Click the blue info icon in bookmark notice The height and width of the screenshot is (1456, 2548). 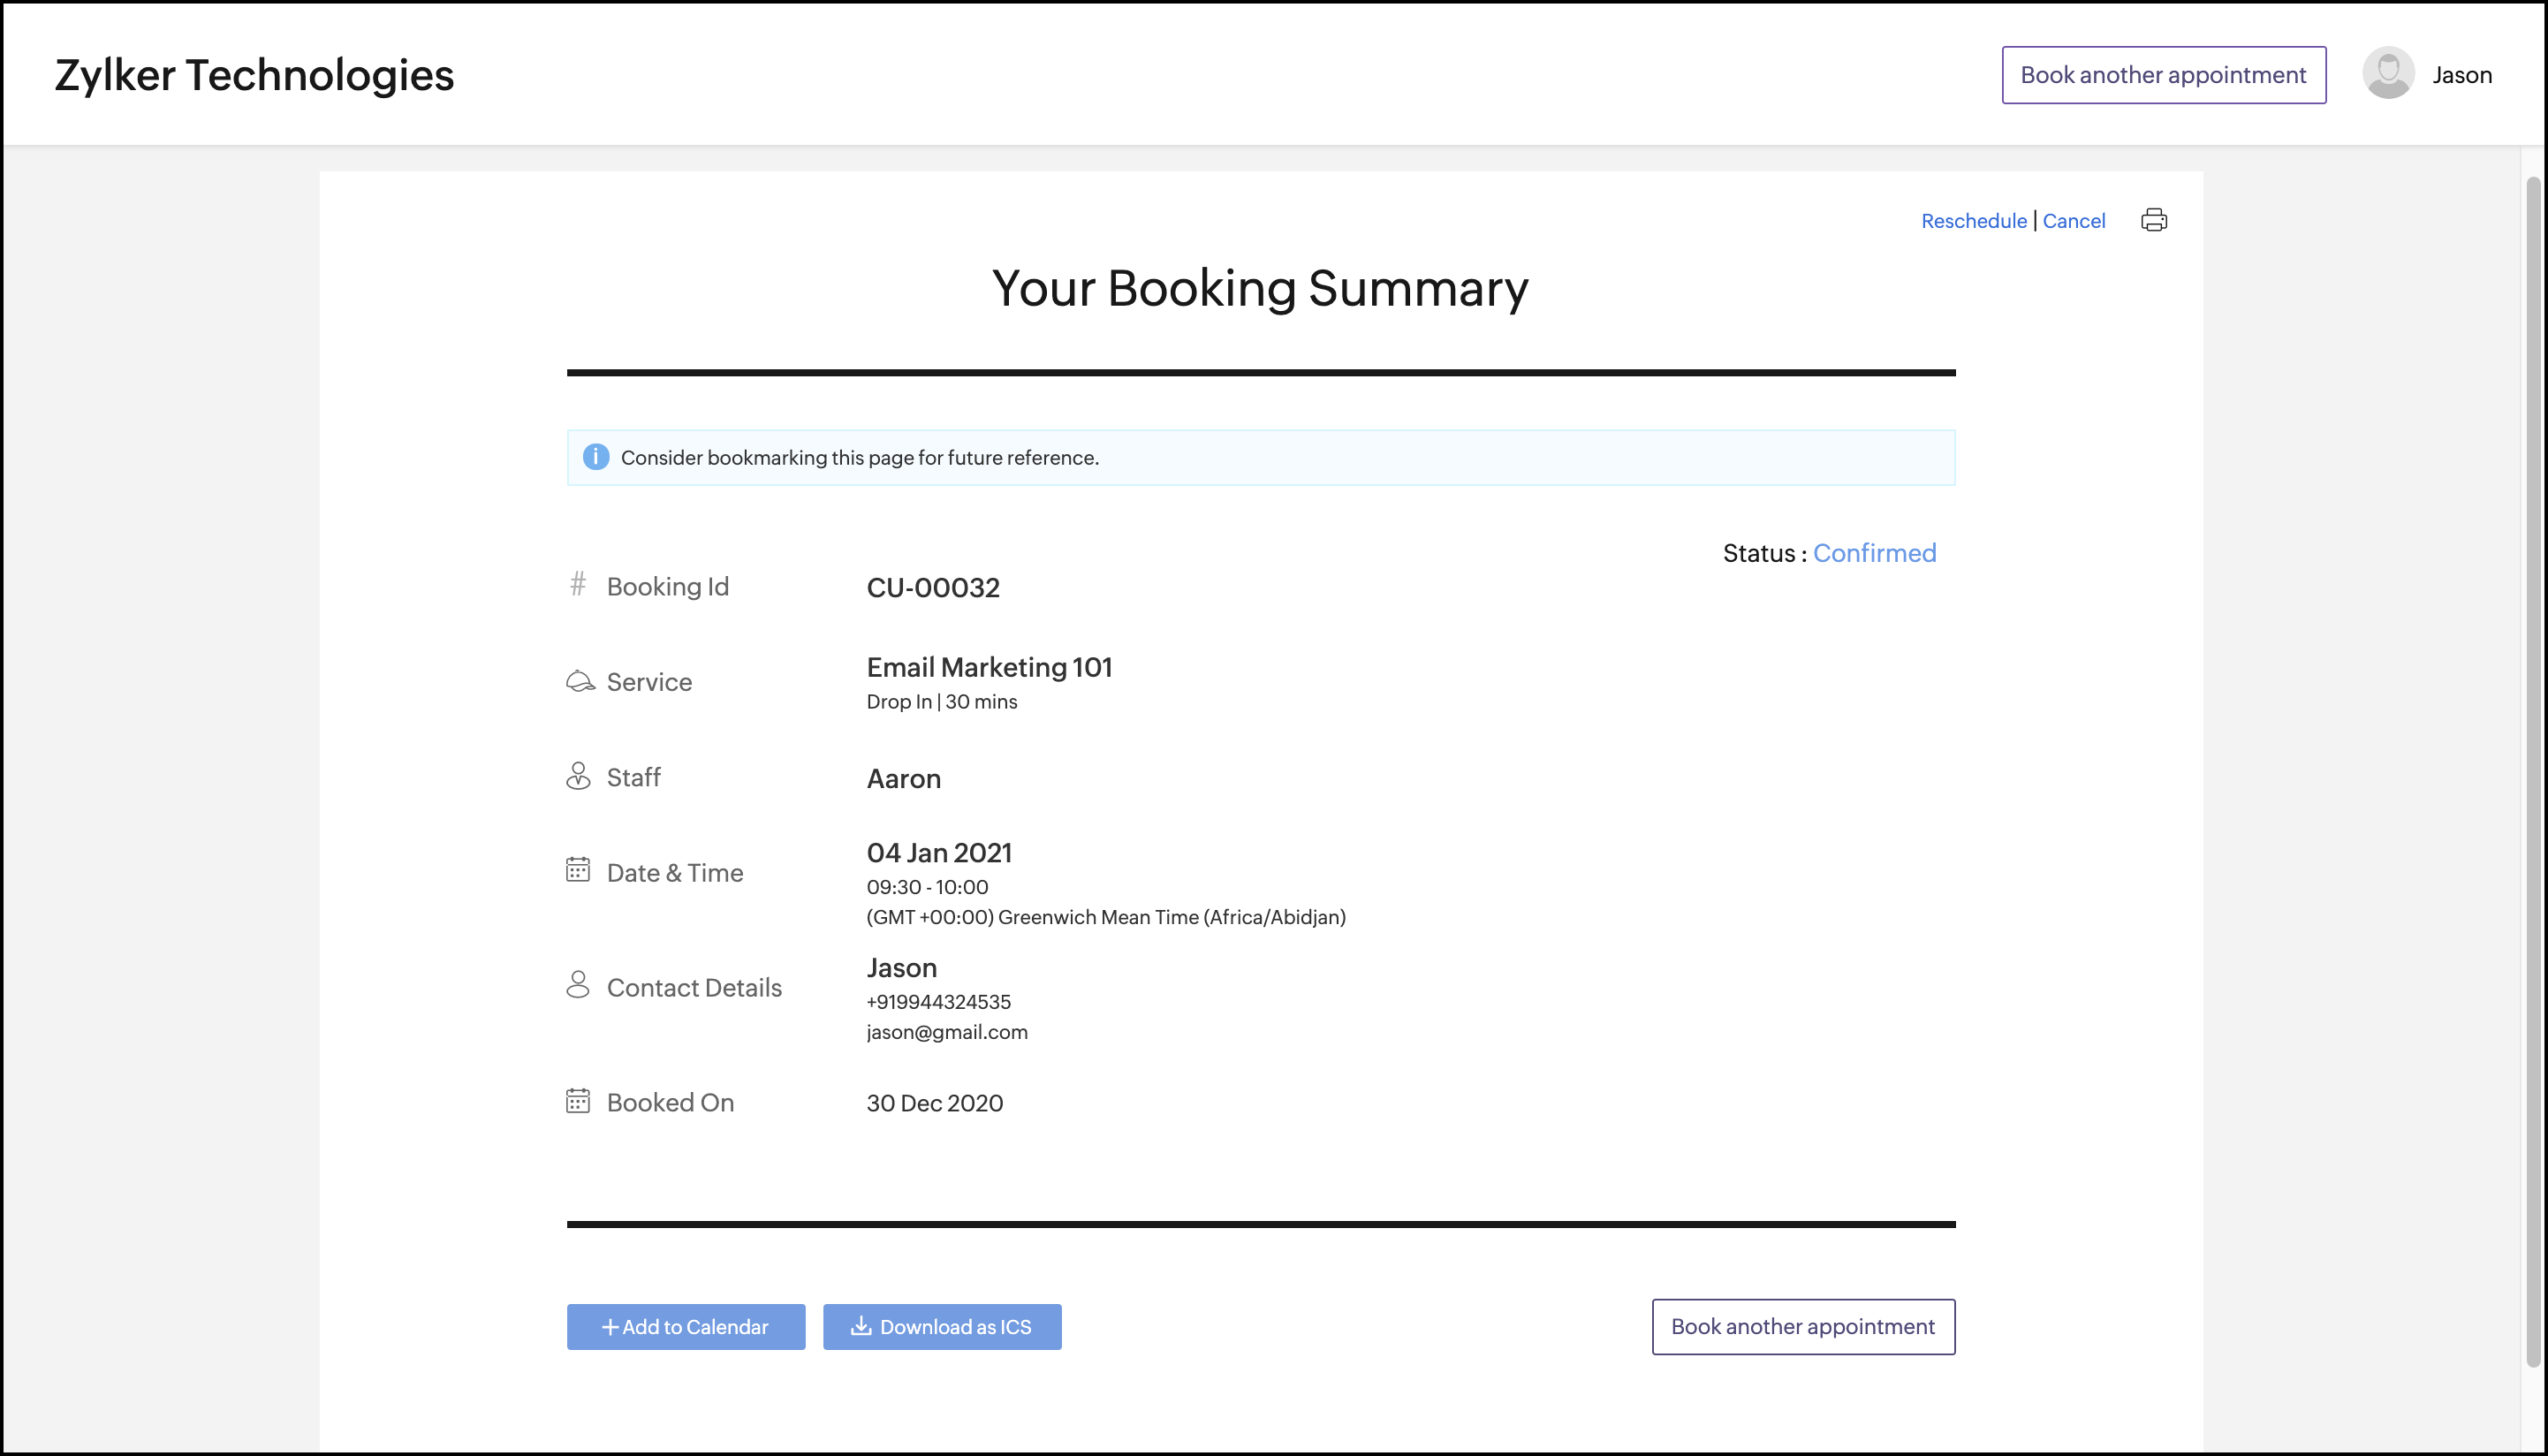click(596, 457)
